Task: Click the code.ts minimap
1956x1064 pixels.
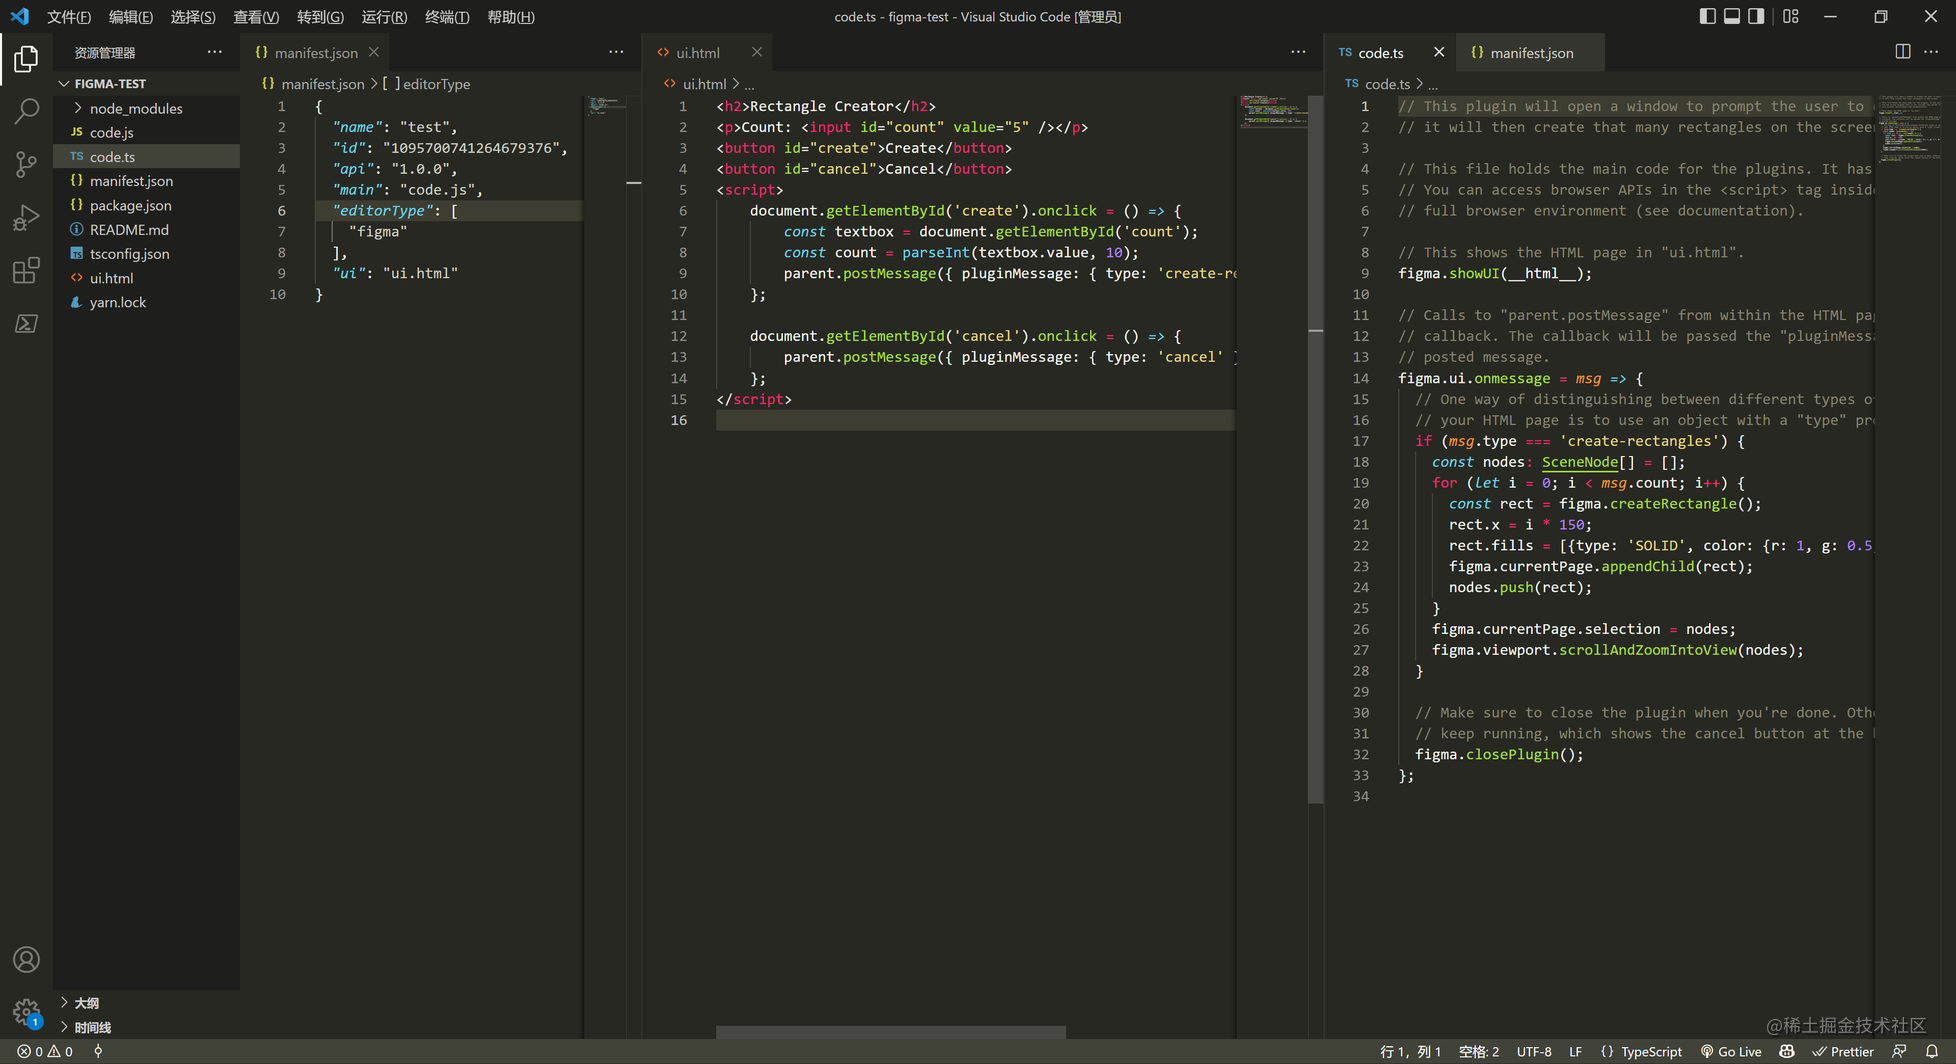Action: point(1908,129)
